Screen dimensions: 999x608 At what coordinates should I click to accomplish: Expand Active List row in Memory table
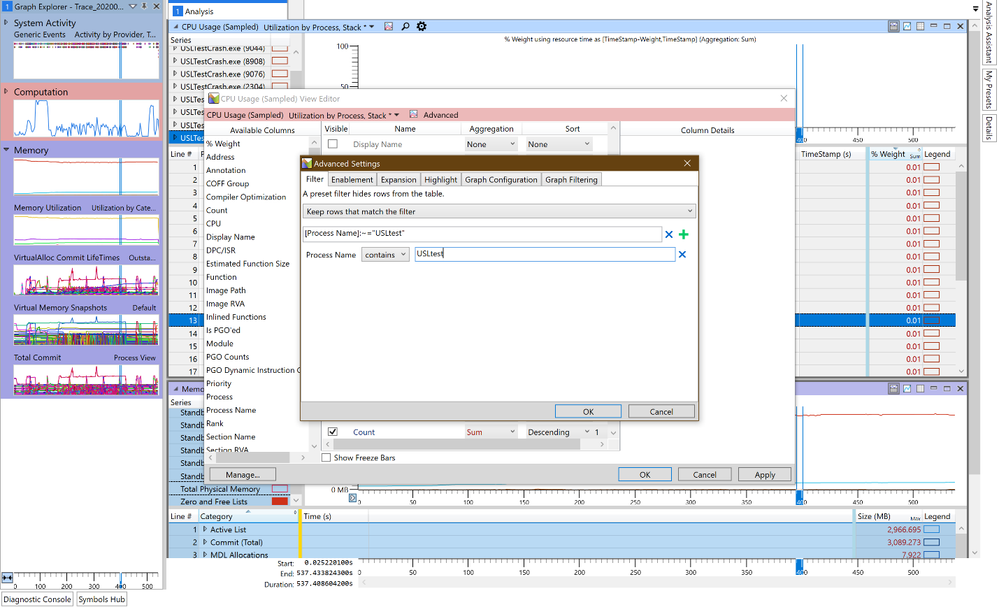(x=205, y=530)
